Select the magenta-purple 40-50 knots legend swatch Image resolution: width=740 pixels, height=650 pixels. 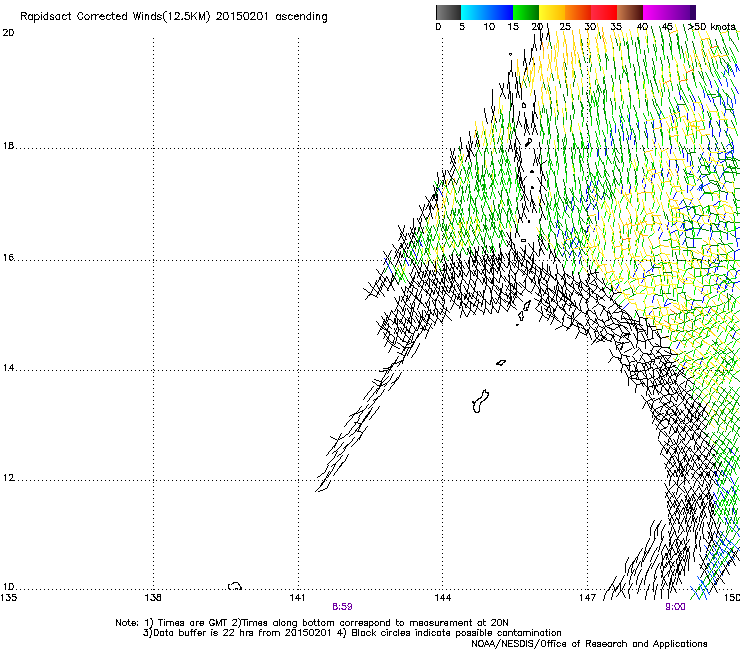pyautogui.click(x=669, y=12)
